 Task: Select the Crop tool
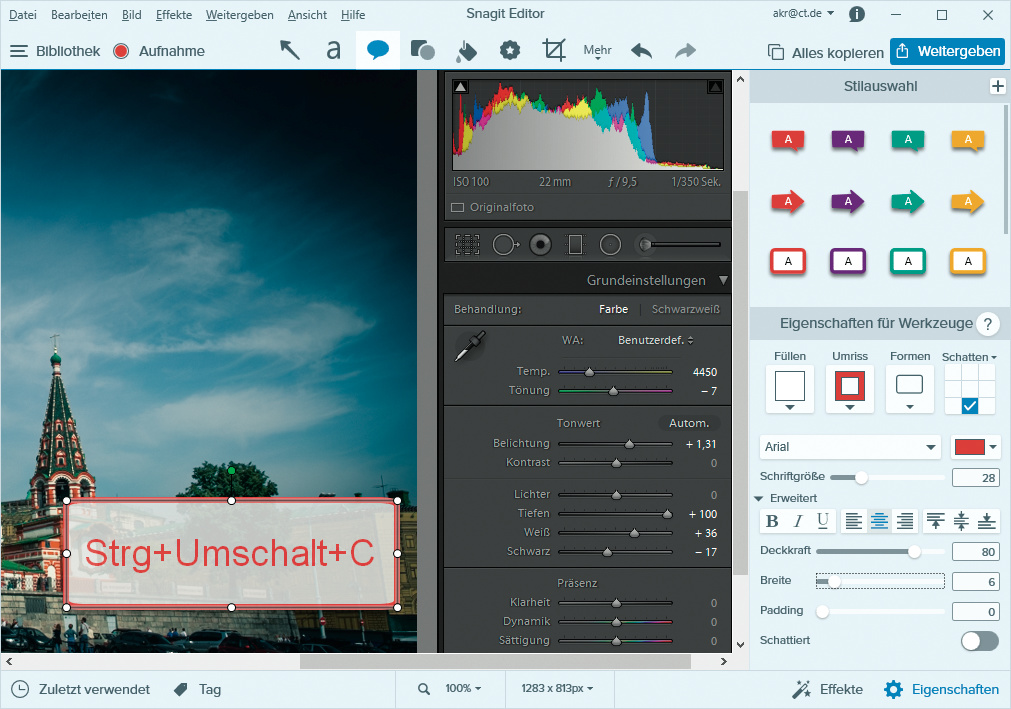pos(553,51)
